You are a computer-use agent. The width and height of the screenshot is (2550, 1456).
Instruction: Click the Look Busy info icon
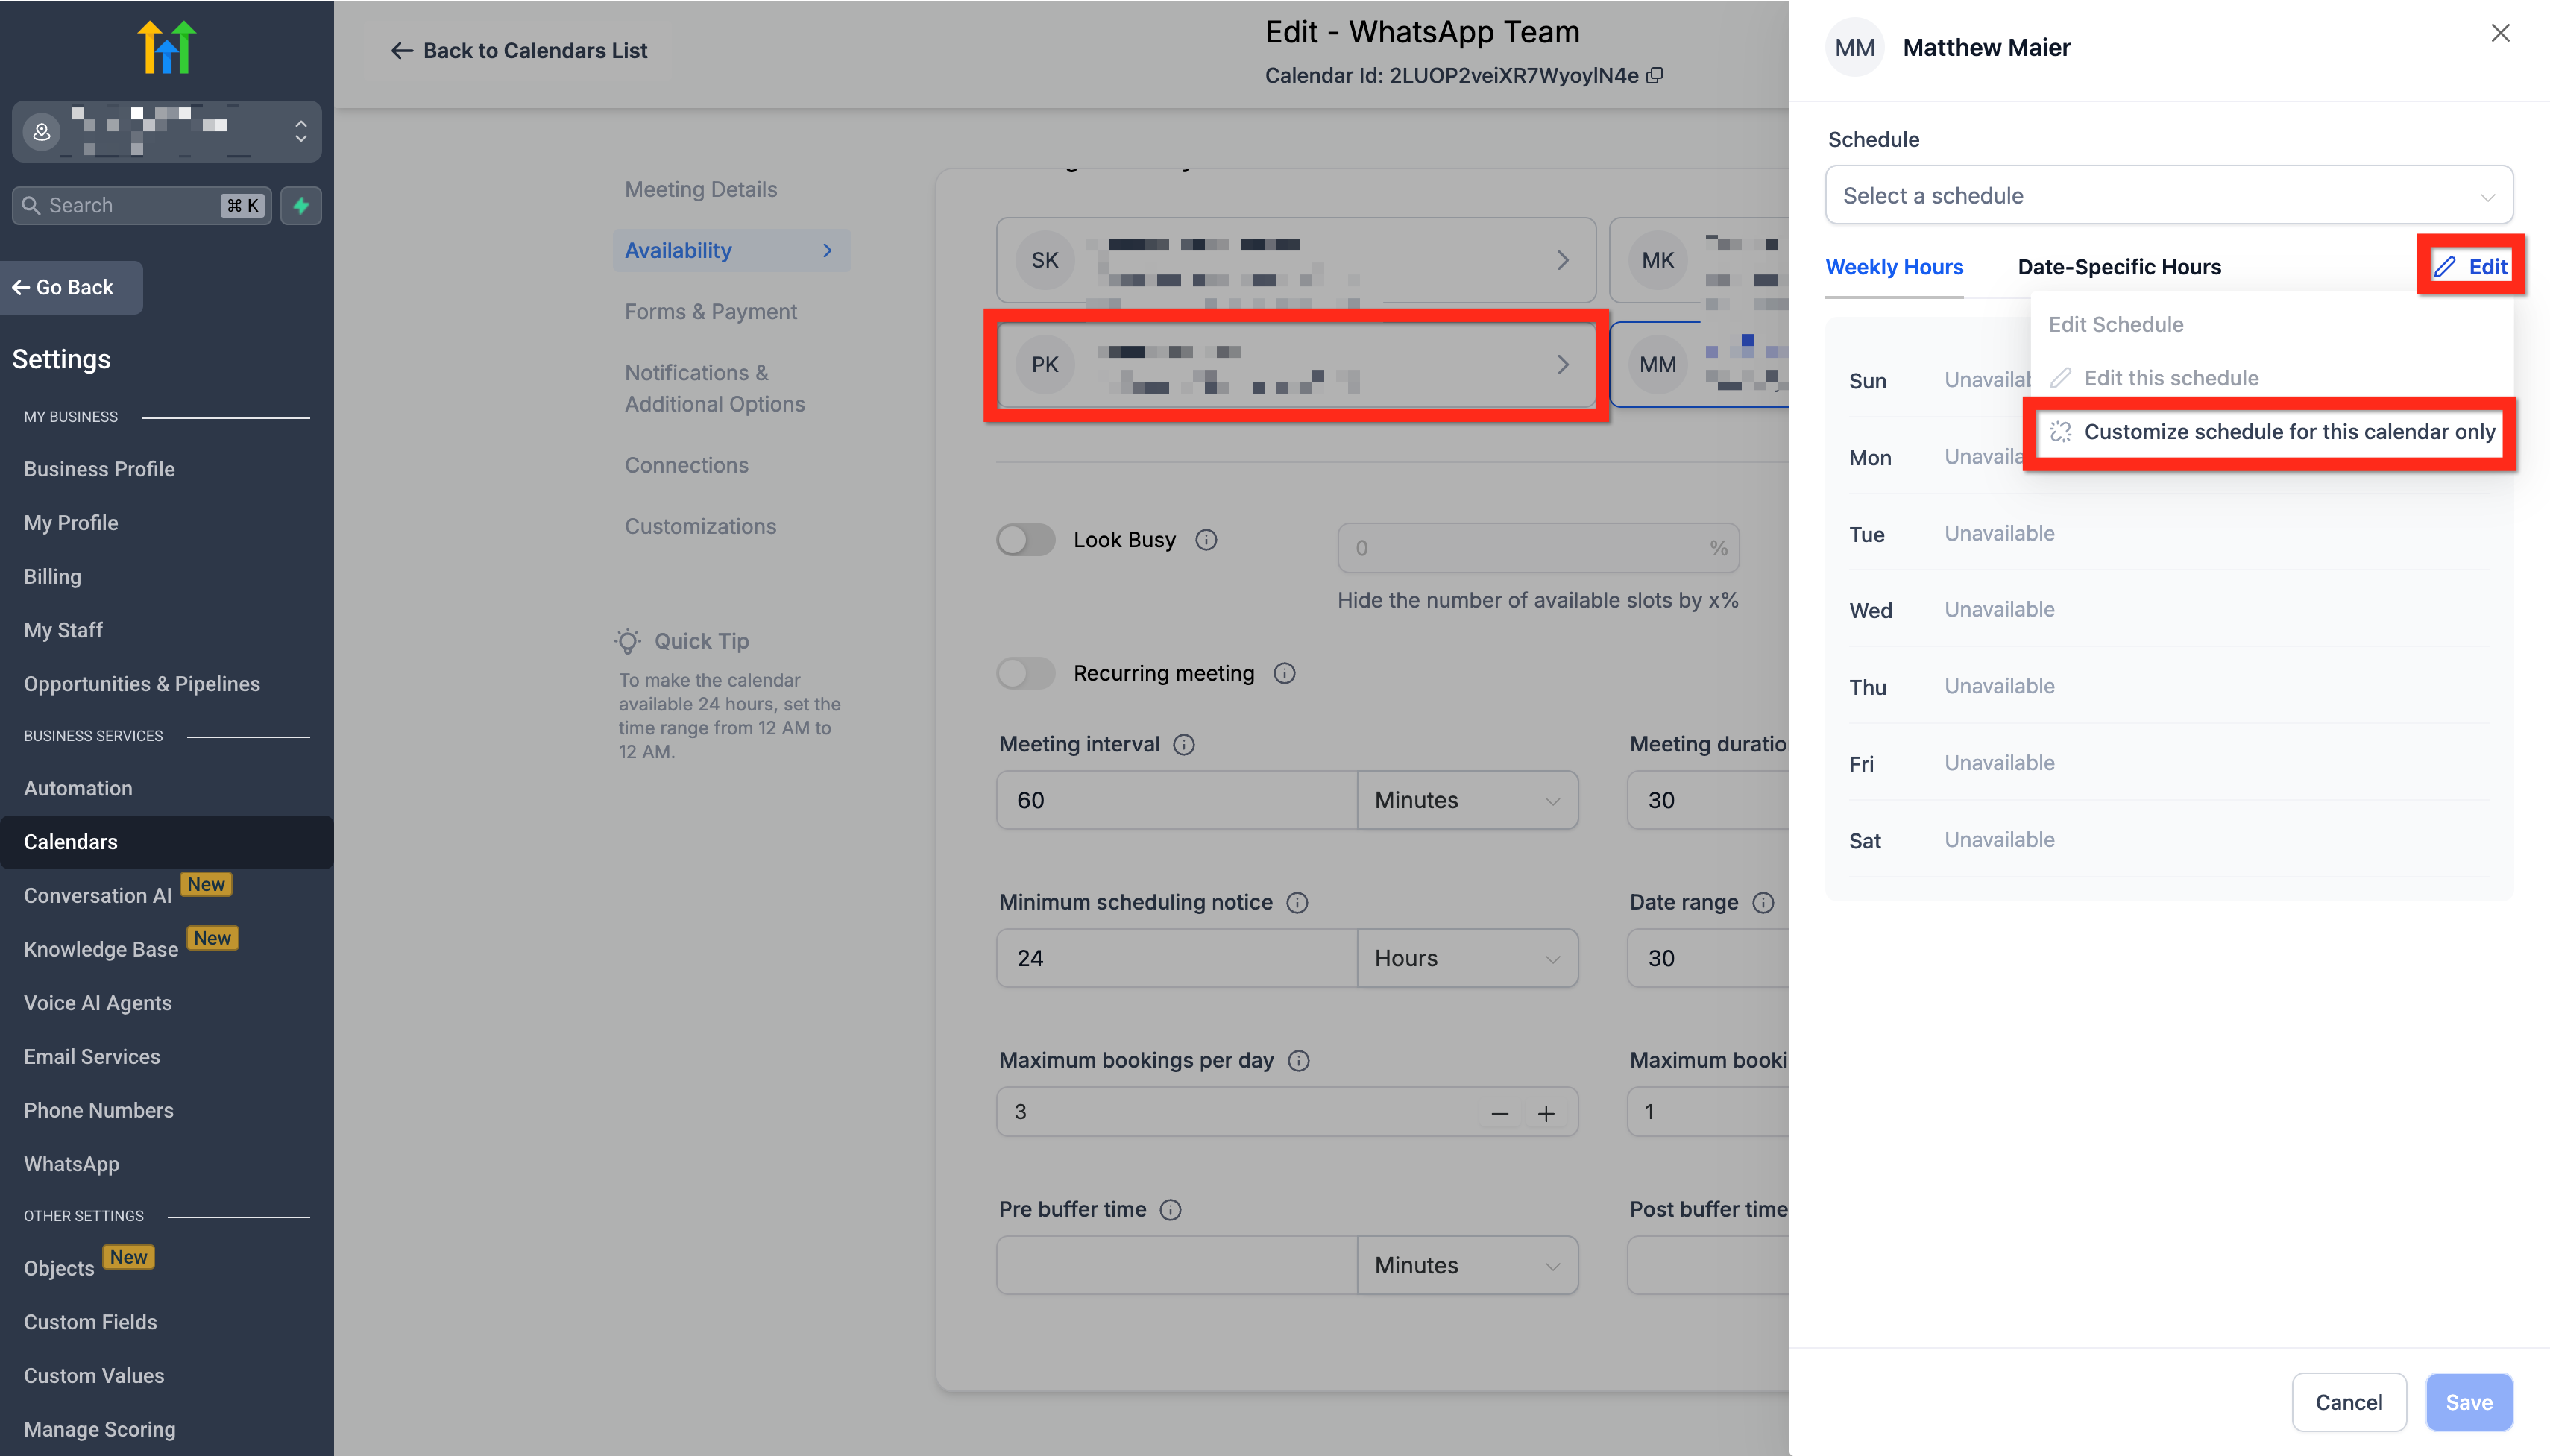1206,540
